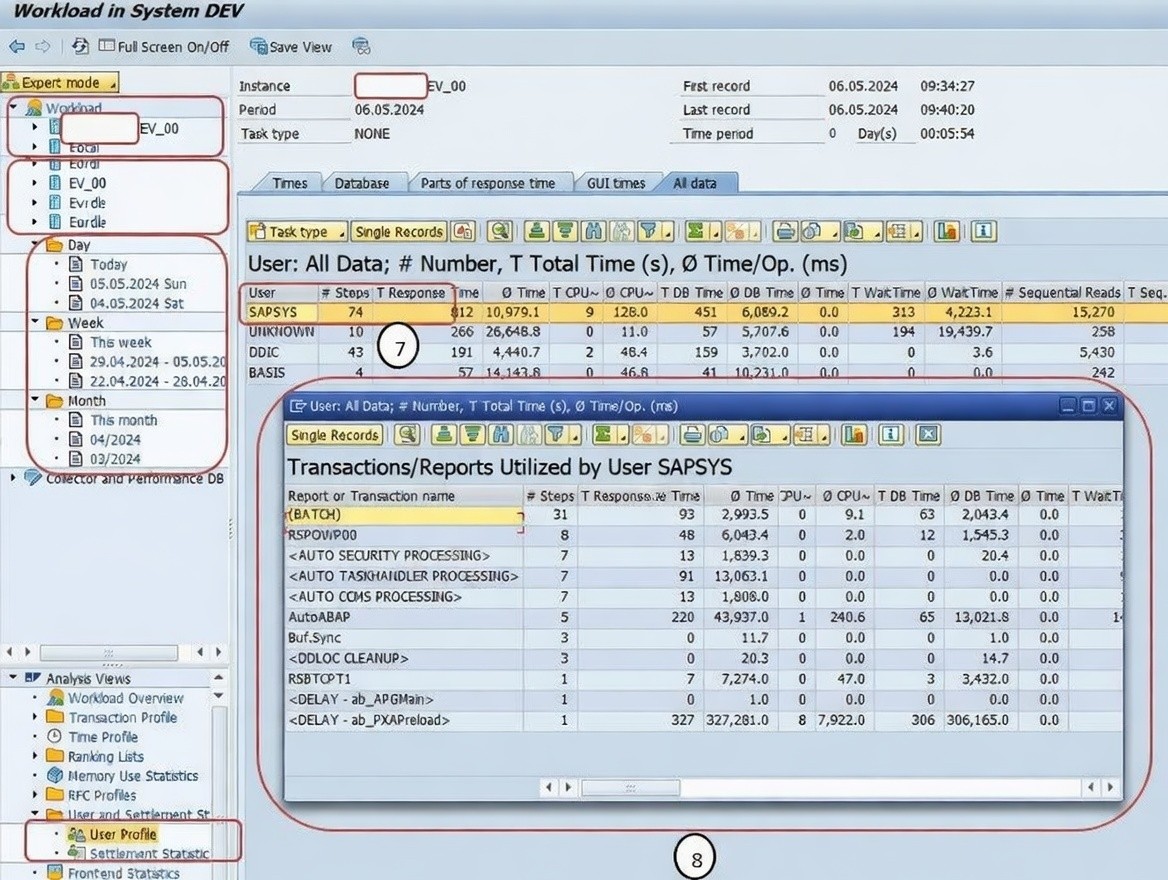Viewport: 1168px width, 880px height.
Task: Click the sort descending icon in SAPSYS popup
Action: 470,435
